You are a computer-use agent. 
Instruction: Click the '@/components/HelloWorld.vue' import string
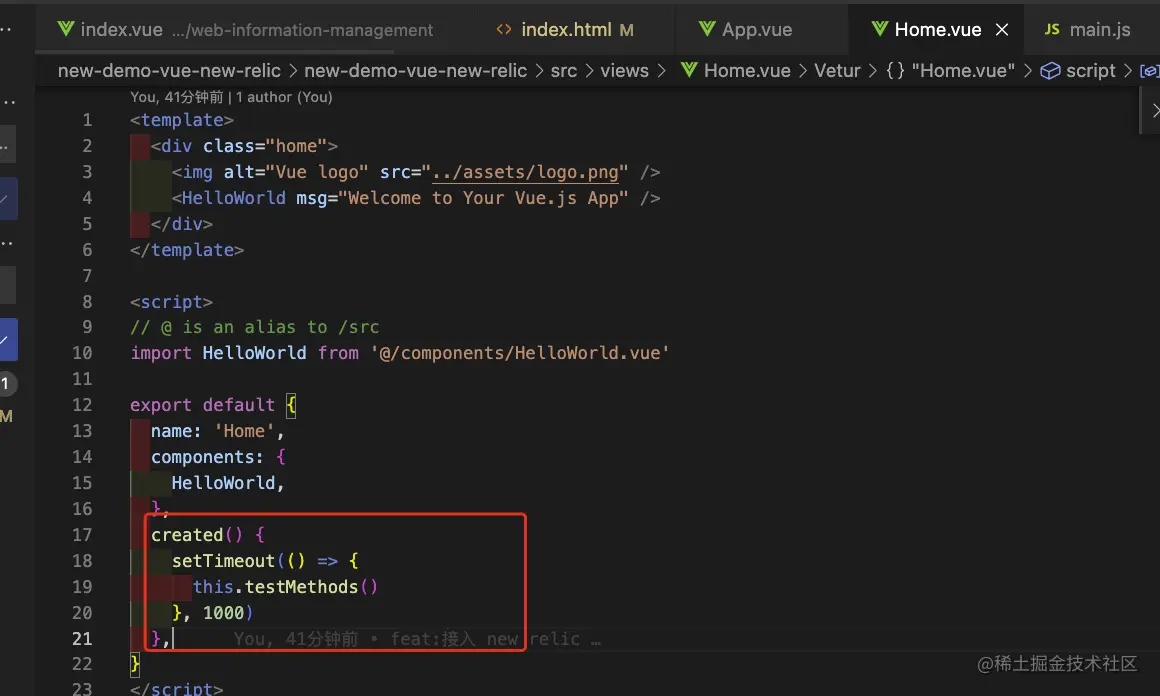coord(520,353)
